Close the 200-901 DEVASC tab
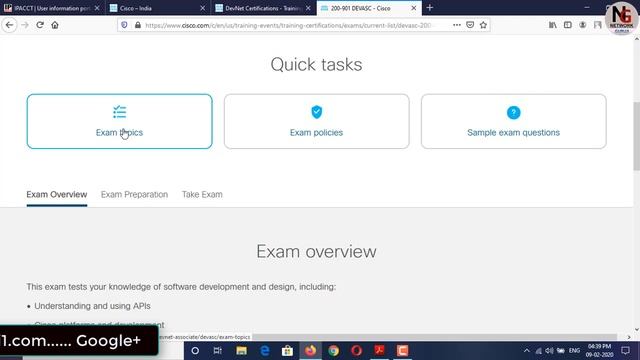Image resolution: width=640 pixels, height=360 pixels. [x=413, y=8]
